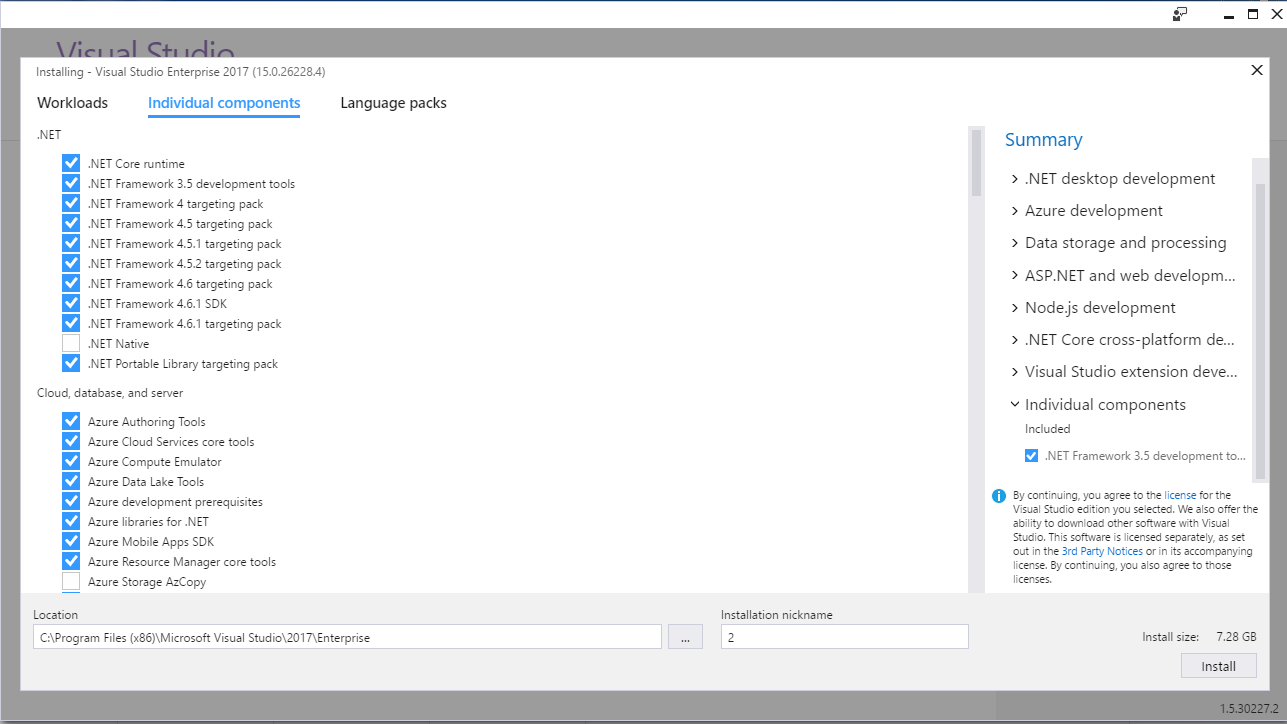Image resolution: width=1287 pixels, height=724 pixels.
Task: Disable Azure development prerequisites component
Action: coord(71,501)
